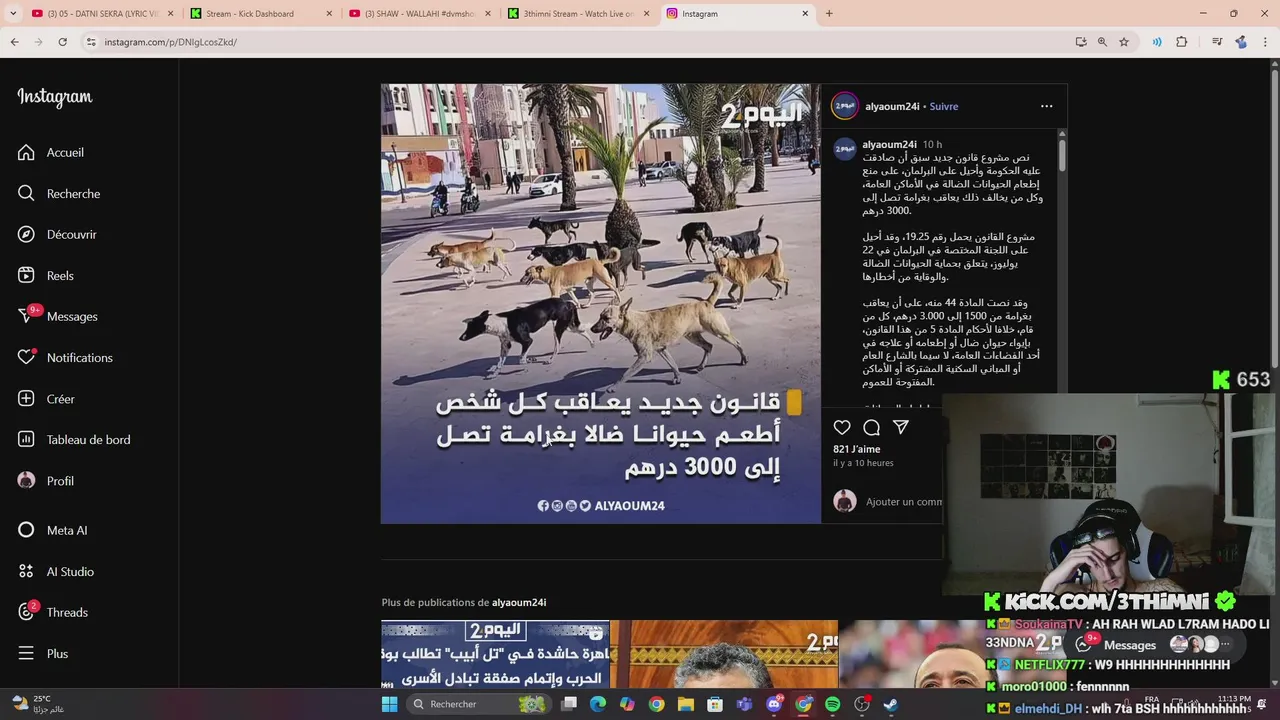Open the three-dot post options menu

pos(1046,106)
